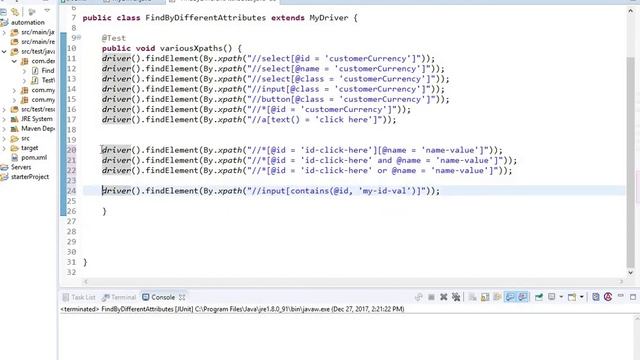Viewport: 640px width, 360px height.
Task: Expand the src/test/res folder
Action: coord(4,109)
